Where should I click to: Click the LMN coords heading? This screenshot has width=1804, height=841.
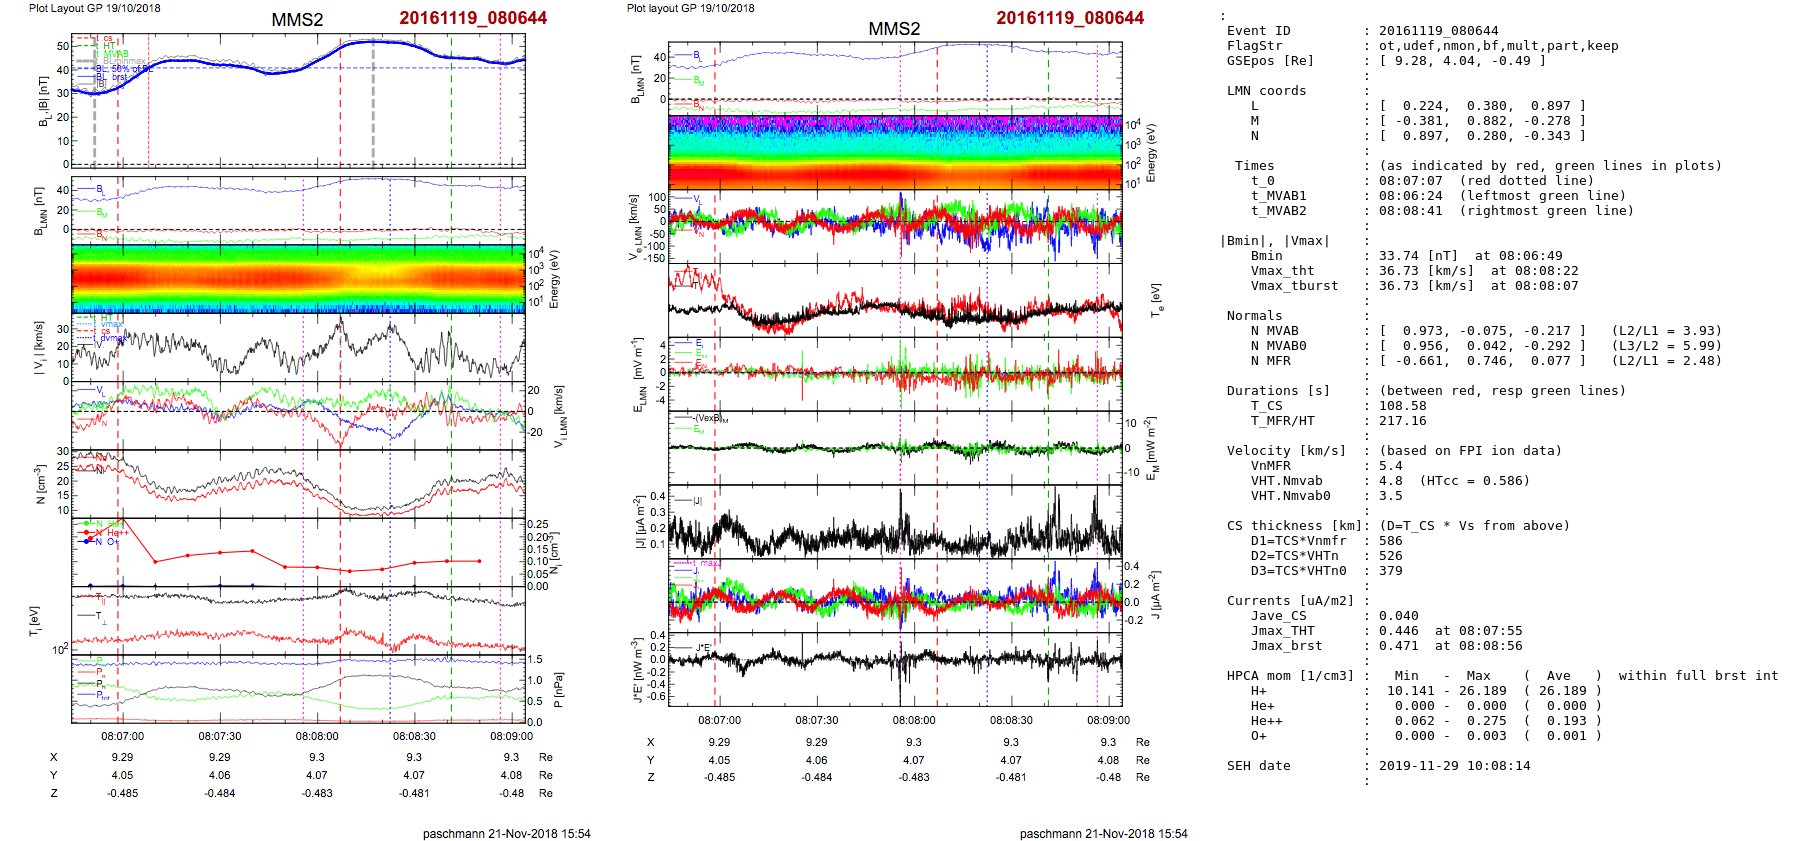[1266, 91]
